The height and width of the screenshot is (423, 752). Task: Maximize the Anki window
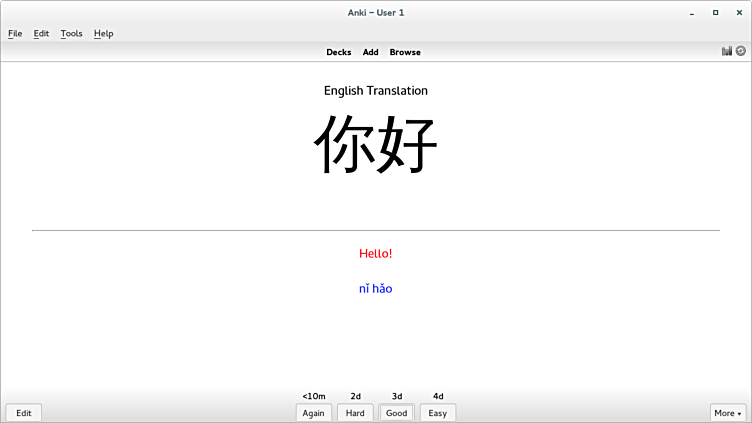coord(715,12)
